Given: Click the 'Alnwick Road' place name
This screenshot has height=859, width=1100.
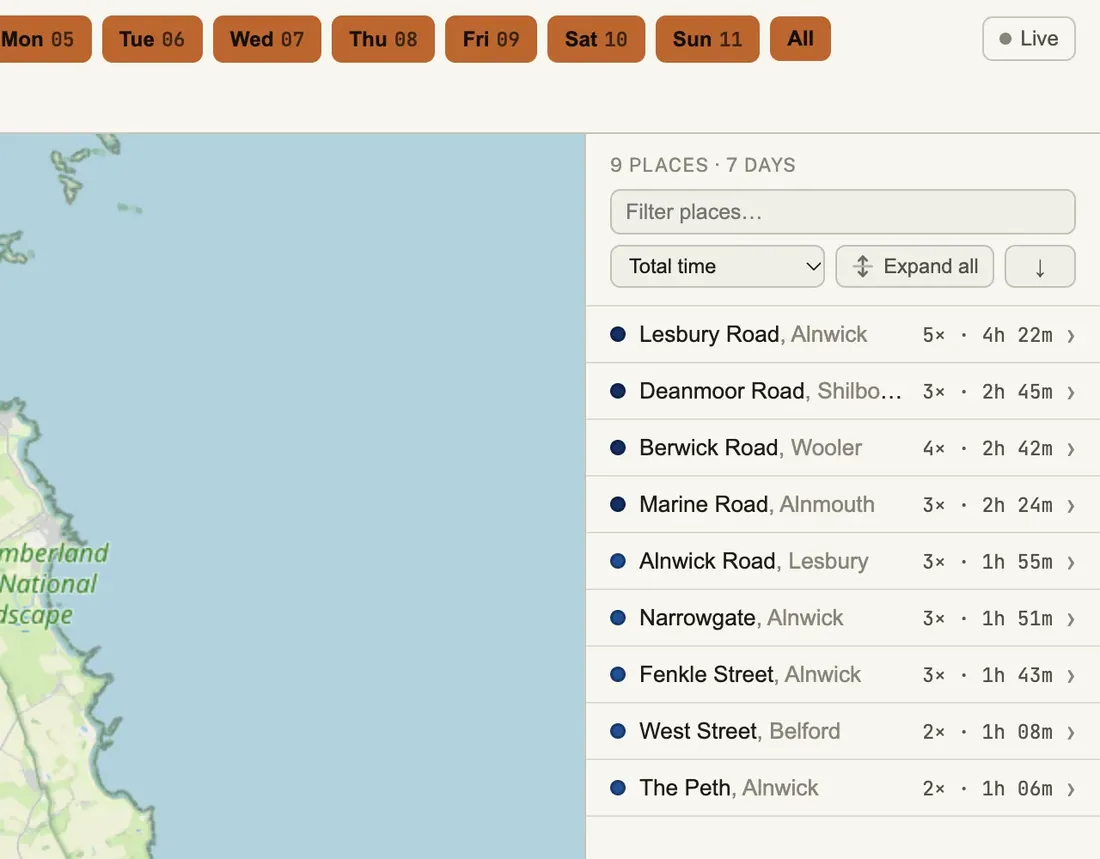Looking at the screenshot, I should (x=707, y=561).
